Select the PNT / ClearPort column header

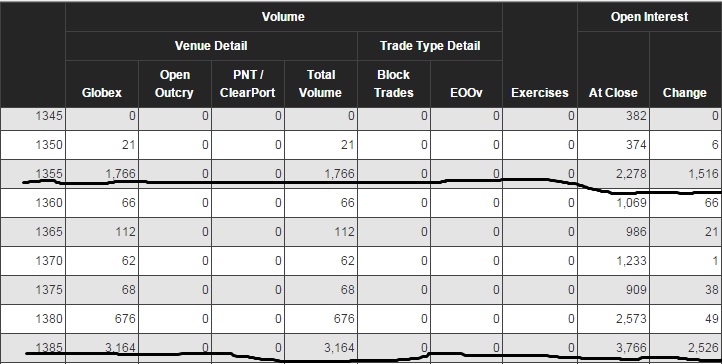(248, 84)
